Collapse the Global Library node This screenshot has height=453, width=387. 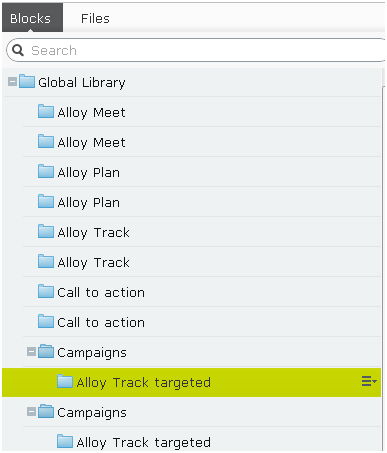[12, 82]
